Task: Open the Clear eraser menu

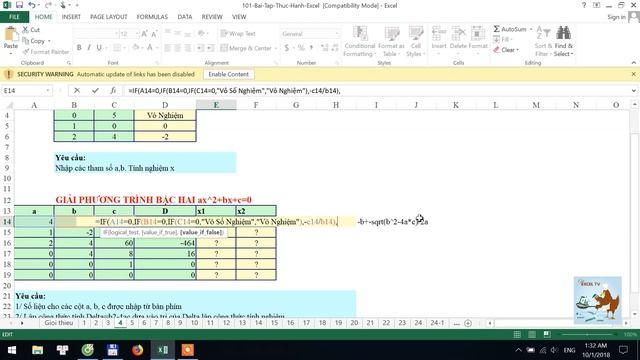Action: 506,50
